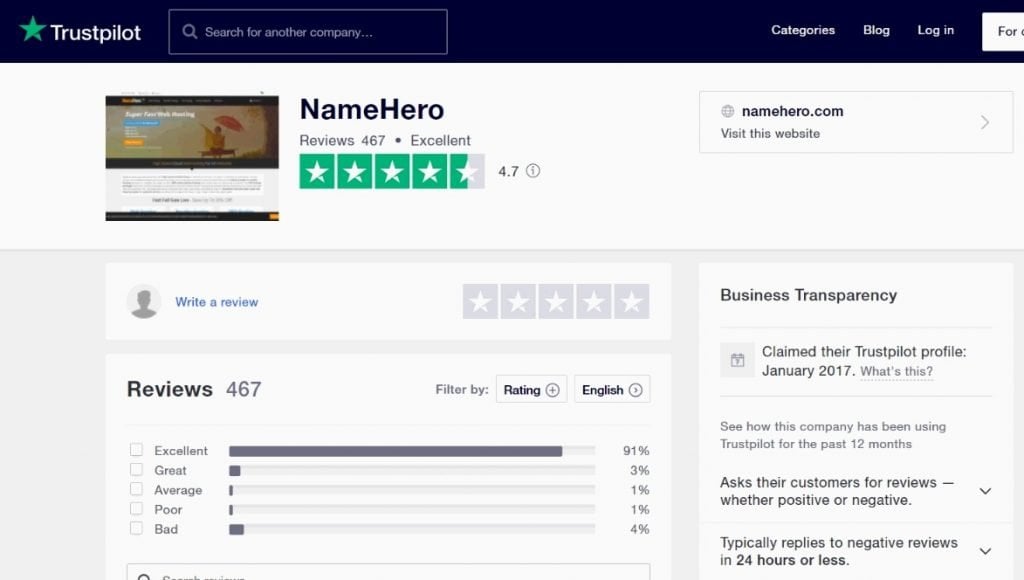Click the Average 1% rating bar
The height and width of the screenshot is (580, 1024).
[412, 490]
